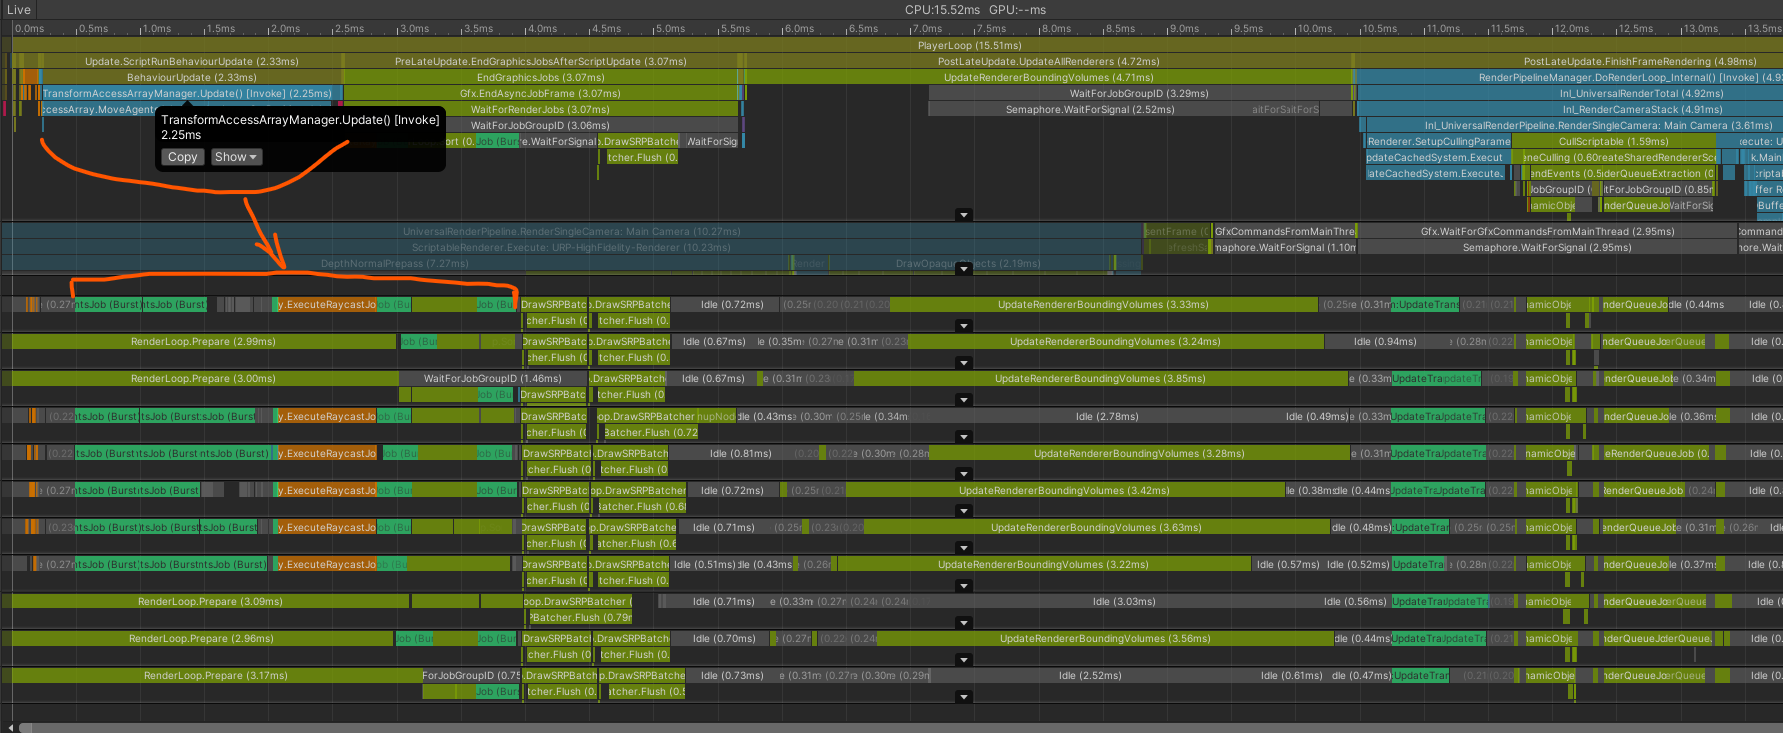This screenshot has height=733, width=1783.
Task: Select the Update.ScriptRunBehaviourUpdate (2.33ms) sample
Action: (x=191, y=61)
